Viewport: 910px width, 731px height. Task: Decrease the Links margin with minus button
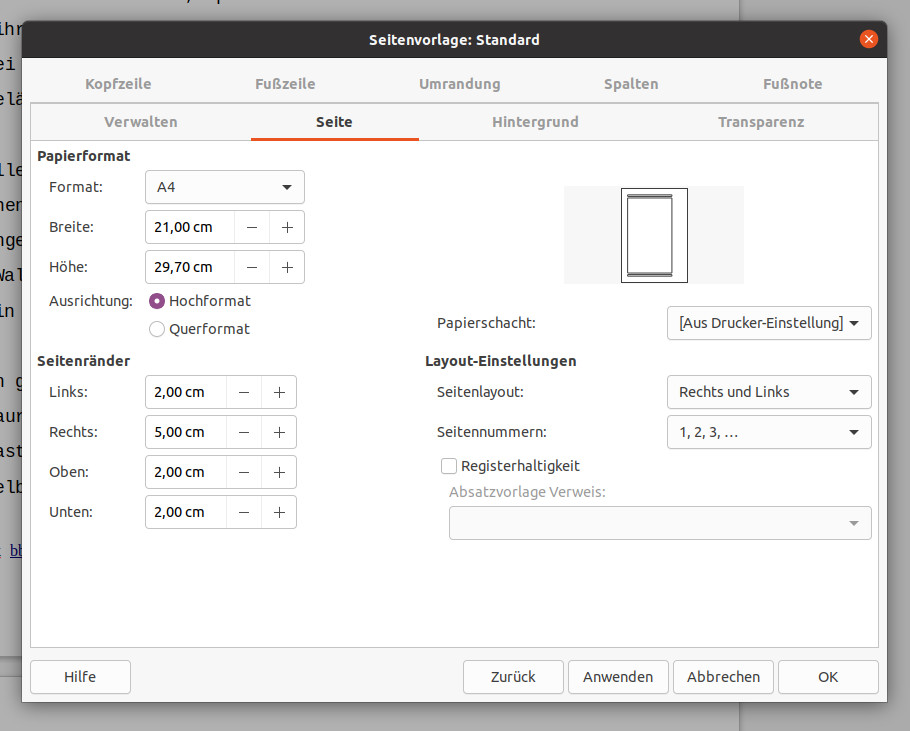[x=244, y=392]
